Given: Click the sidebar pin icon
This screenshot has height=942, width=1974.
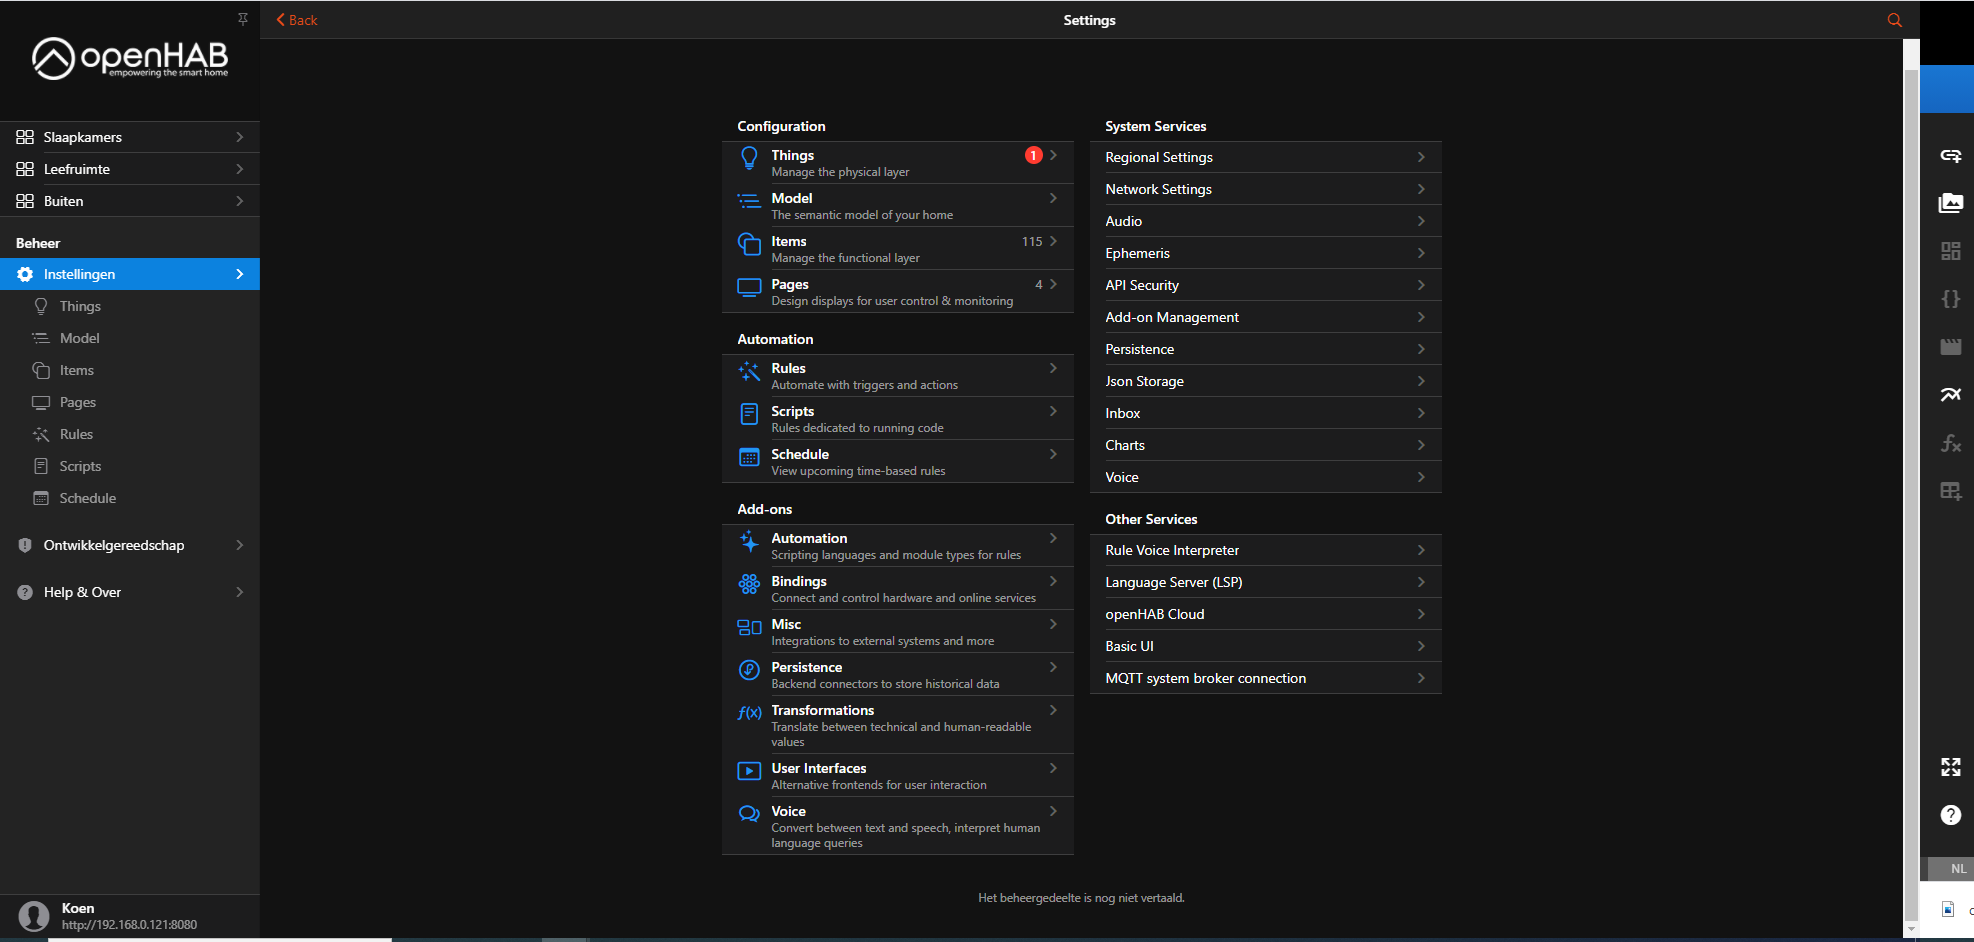Looking at the screenshot, I should 243,19.
